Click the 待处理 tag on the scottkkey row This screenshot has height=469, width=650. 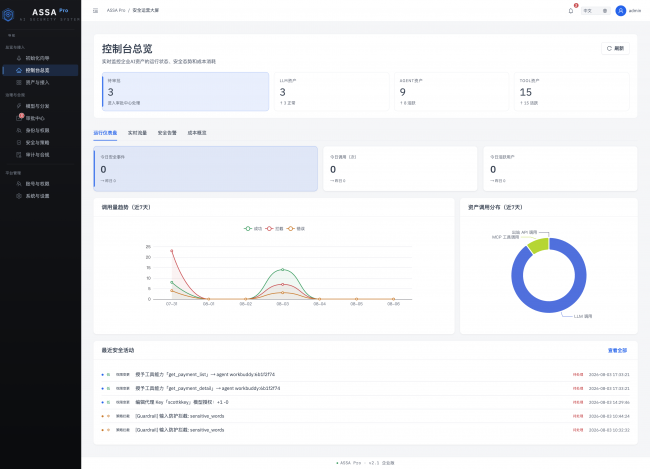coord(578,402)
